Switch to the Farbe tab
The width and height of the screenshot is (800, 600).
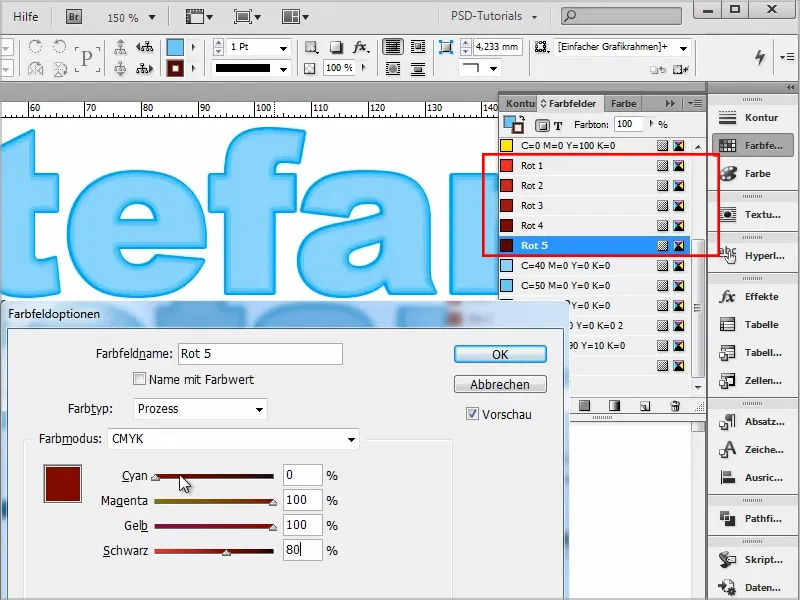pyautogui.click(x=622, y=103)
